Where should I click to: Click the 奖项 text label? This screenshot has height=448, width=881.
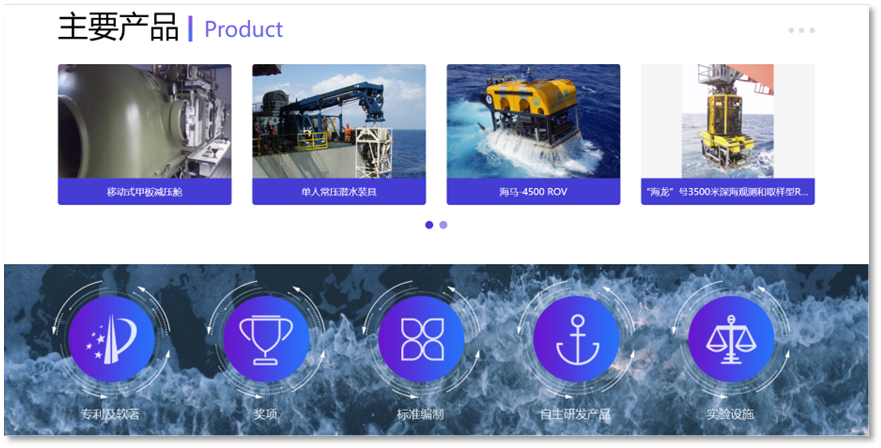[x=265, y=414]
